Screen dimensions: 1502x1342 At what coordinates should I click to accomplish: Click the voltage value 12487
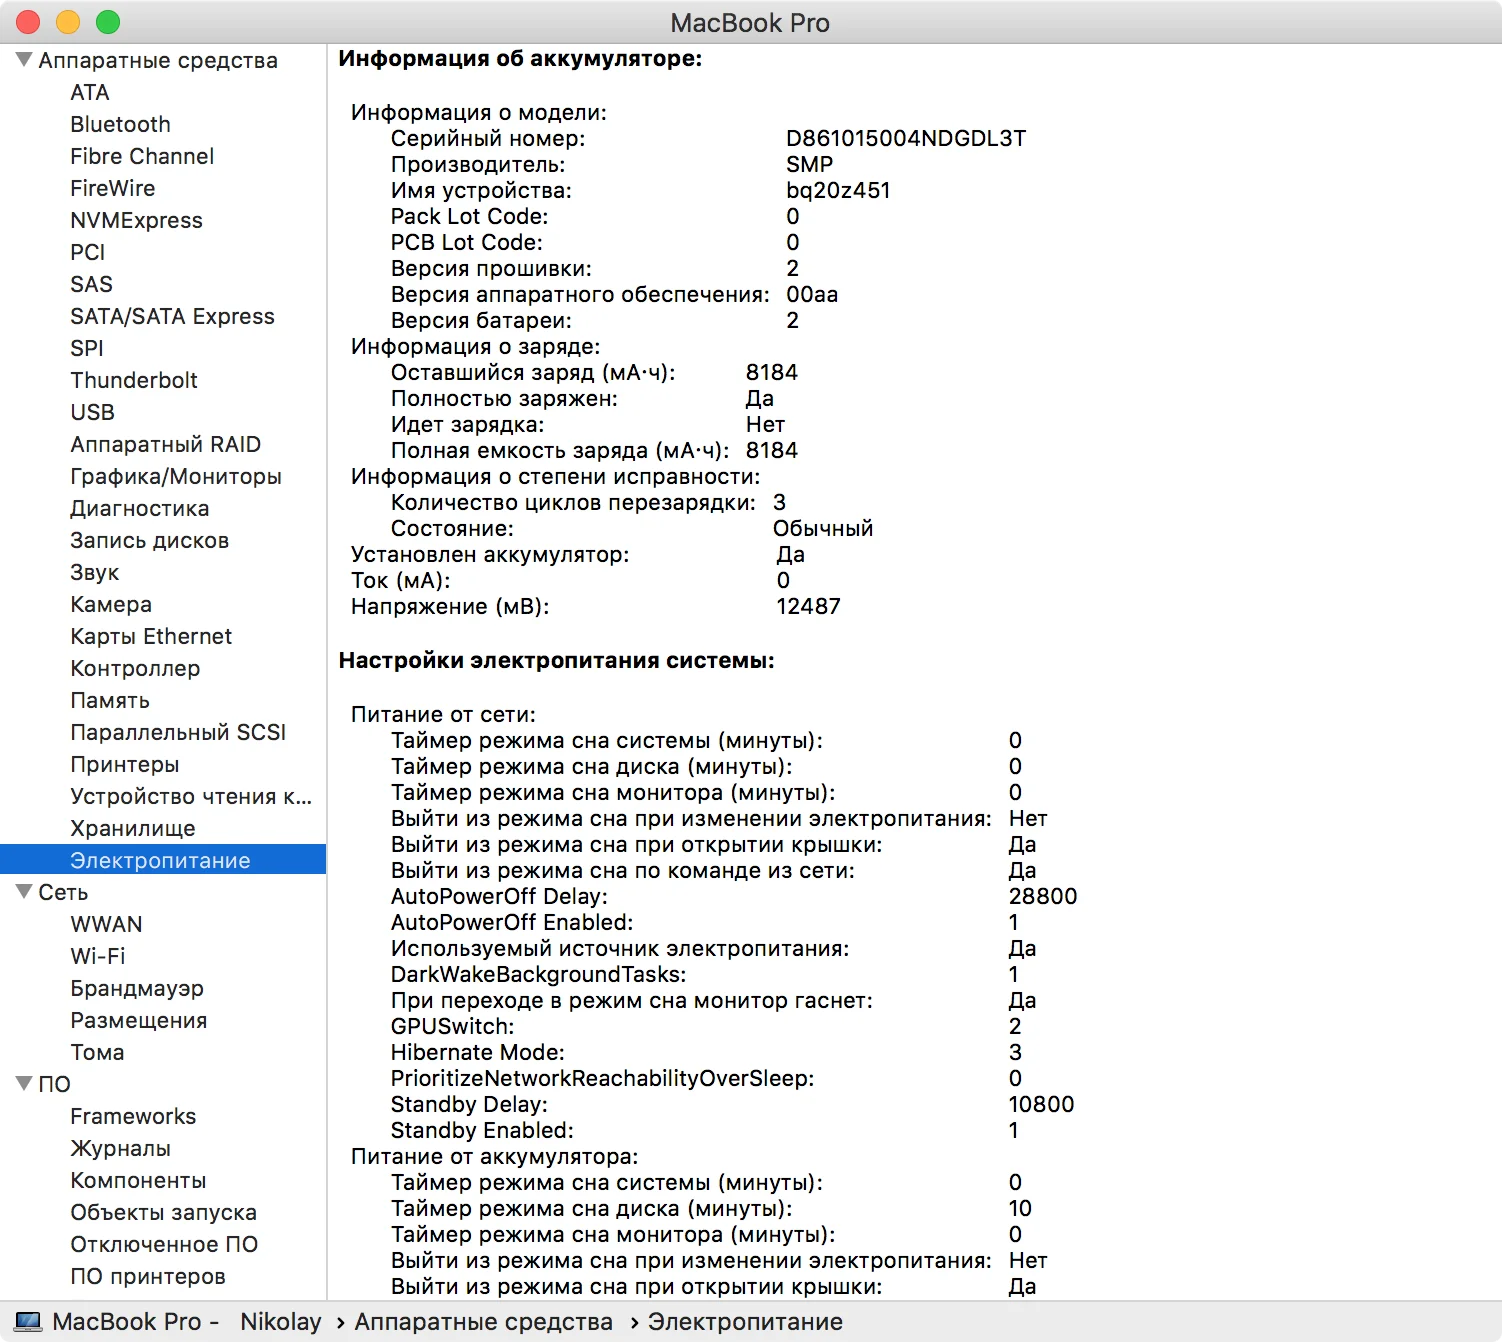[809, 606]
